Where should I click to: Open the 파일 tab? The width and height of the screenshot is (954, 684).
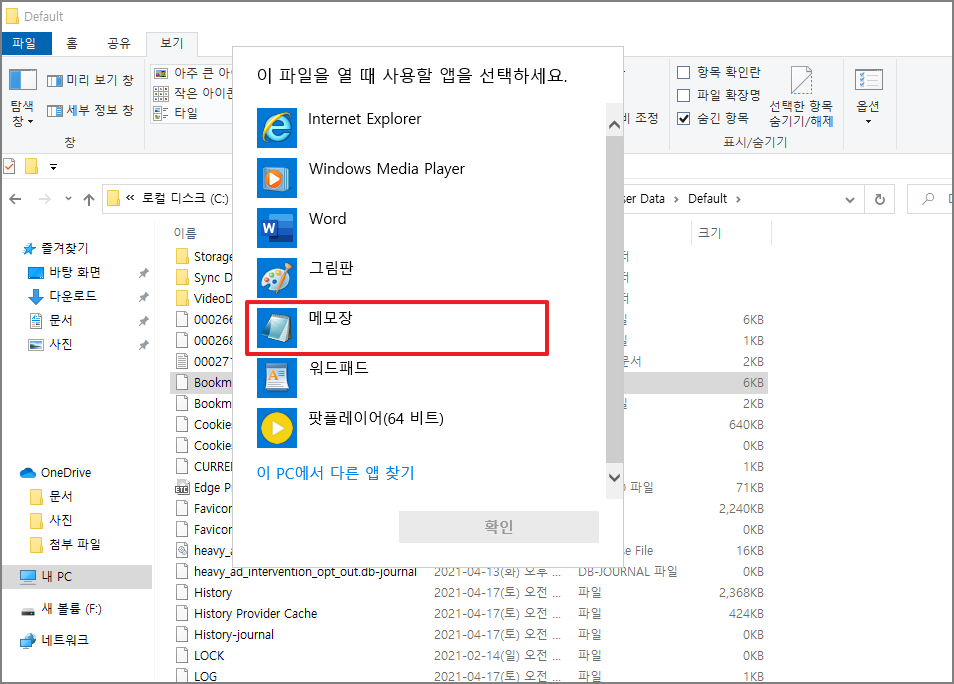click(x=25, y=43)
